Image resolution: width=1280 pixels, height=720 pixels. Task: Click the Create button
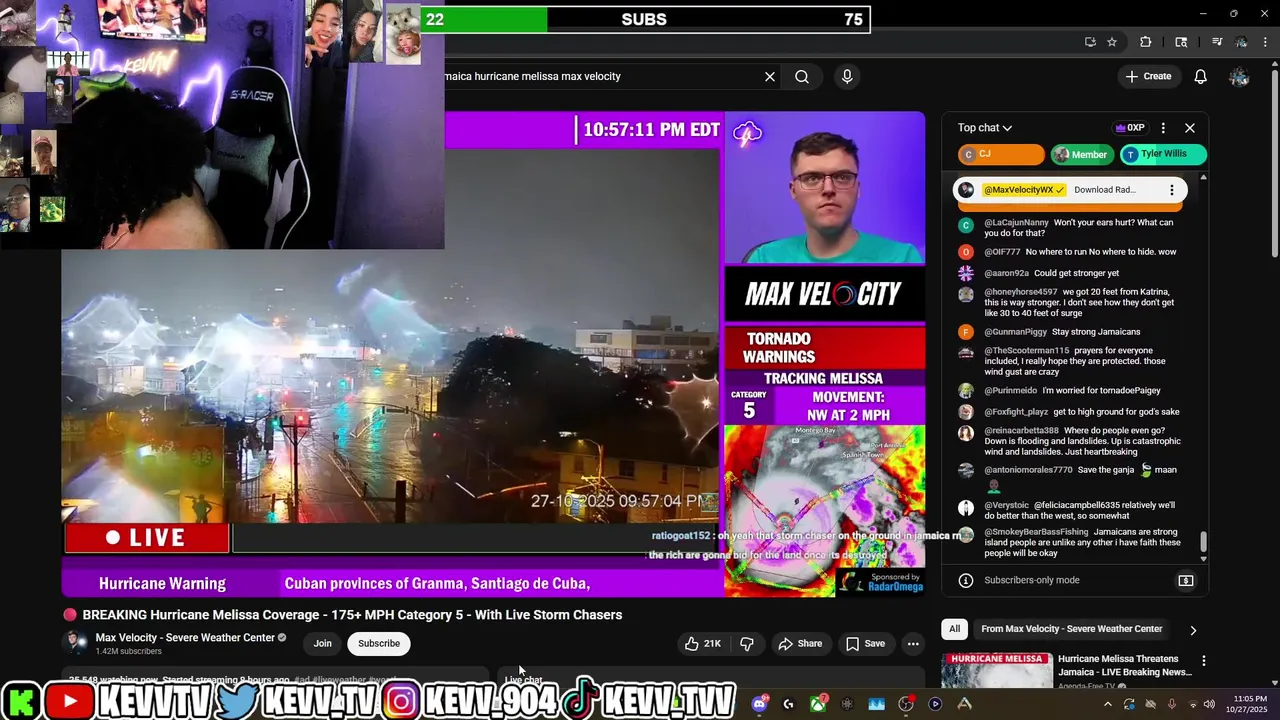[1148, 77]
